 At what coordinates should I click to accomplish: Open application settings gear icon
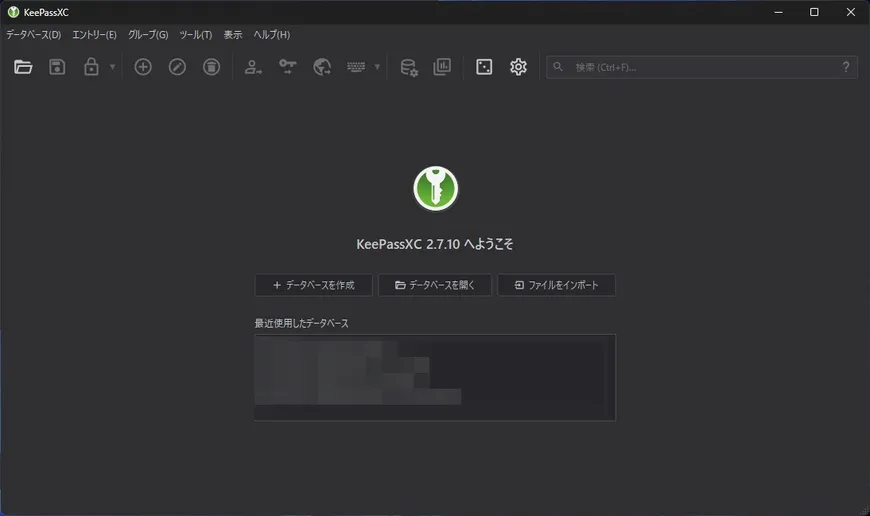pos(518,67)
